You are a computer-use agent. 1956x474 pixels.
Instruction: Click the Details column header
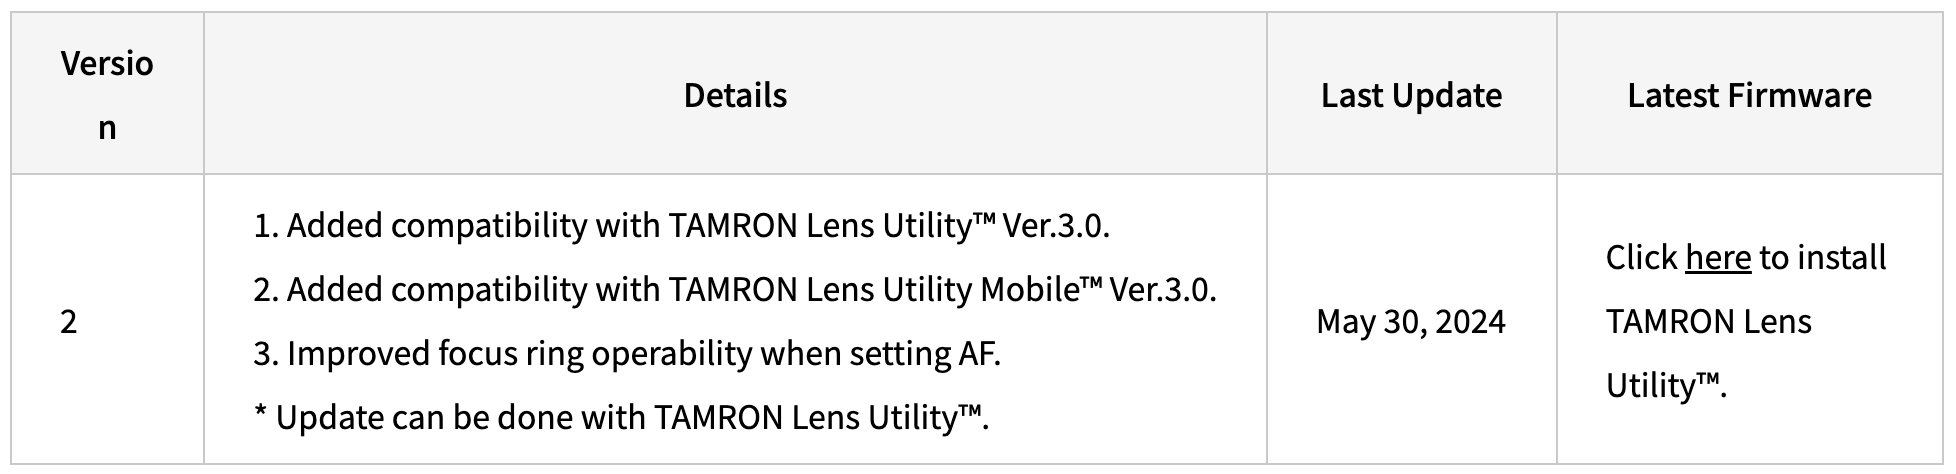[735, 95]
